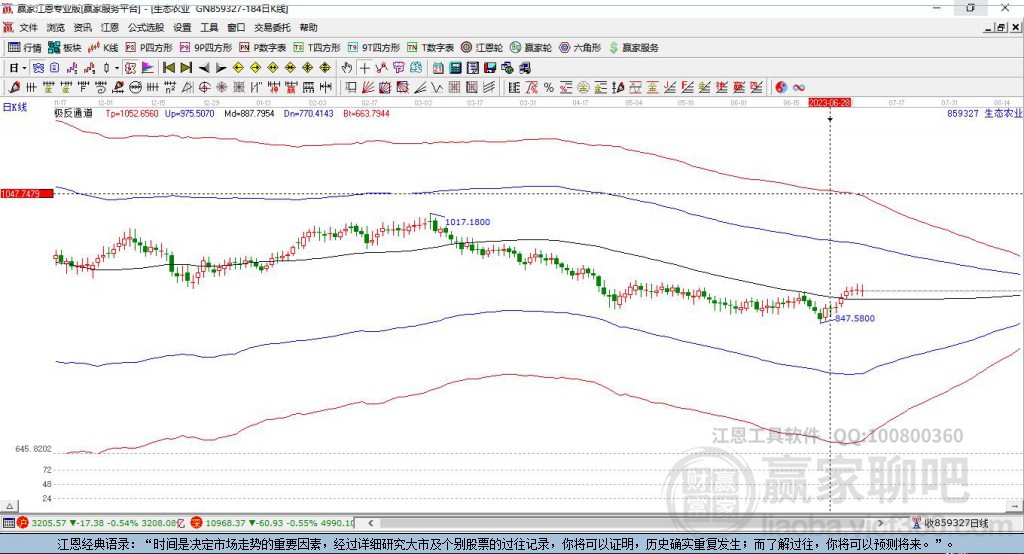Expand the 日 period dropdown arrow
1024x554 pixels.
24,68
